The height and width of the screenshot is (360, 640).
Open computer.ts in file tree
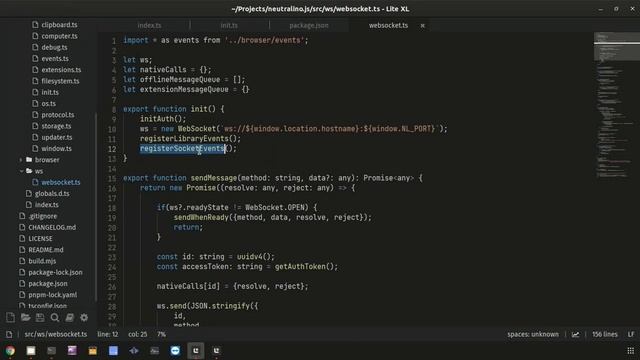tap(59, 36)
